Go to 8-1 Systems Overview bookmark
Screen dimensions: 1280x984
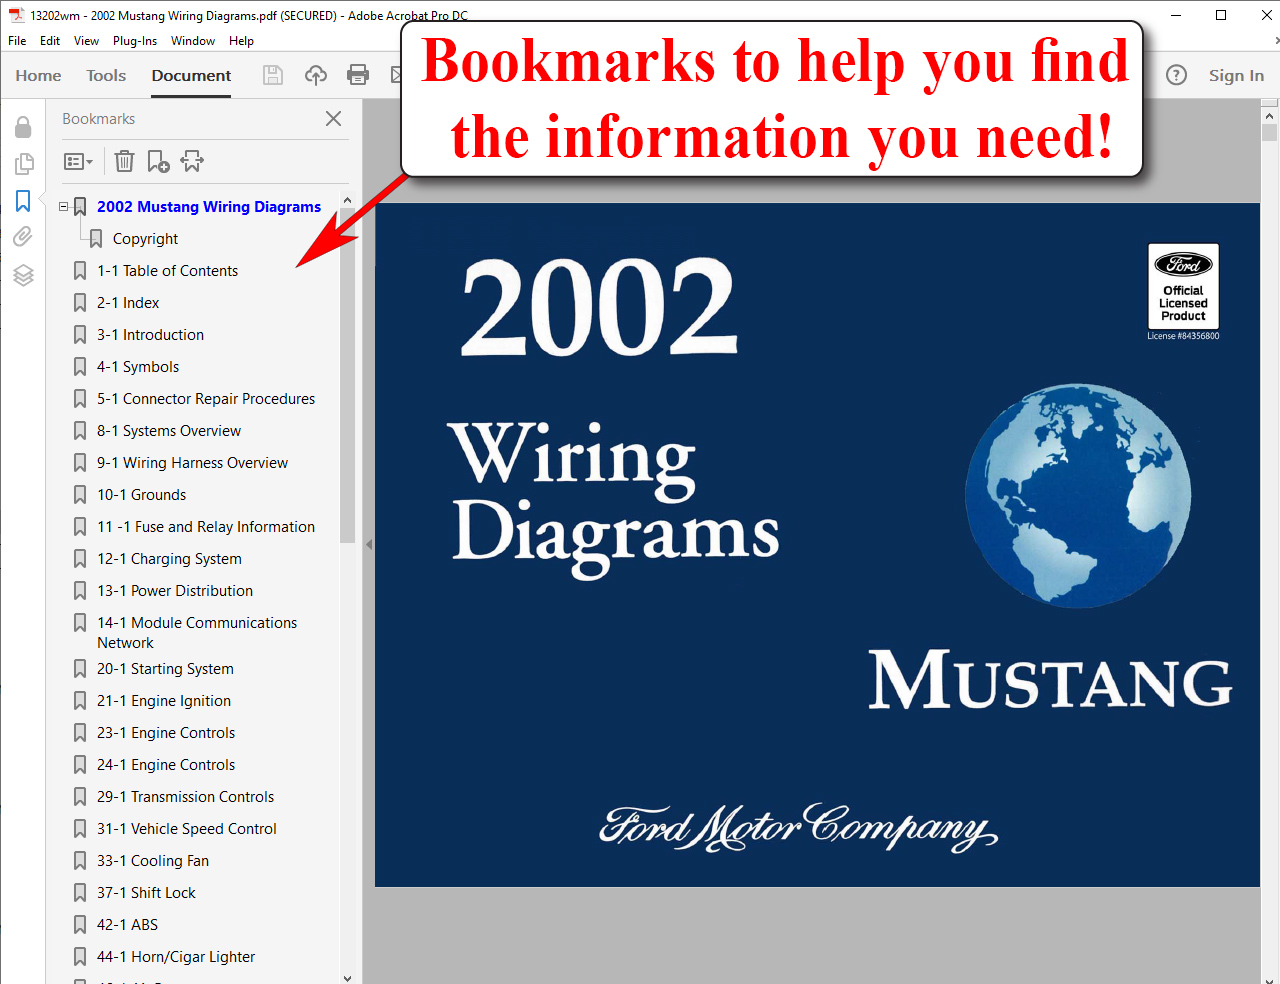pyautogui.click(x=169, y=431)
